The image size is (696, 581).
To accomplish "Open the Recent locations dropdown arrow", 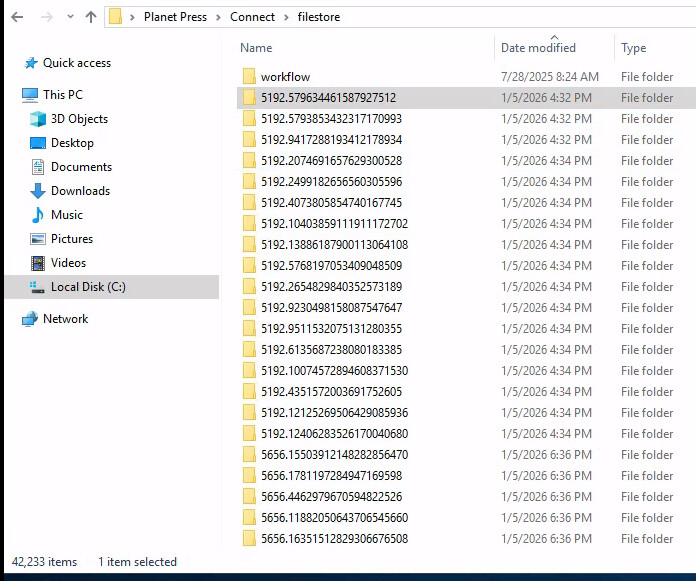I will (68, 17).
